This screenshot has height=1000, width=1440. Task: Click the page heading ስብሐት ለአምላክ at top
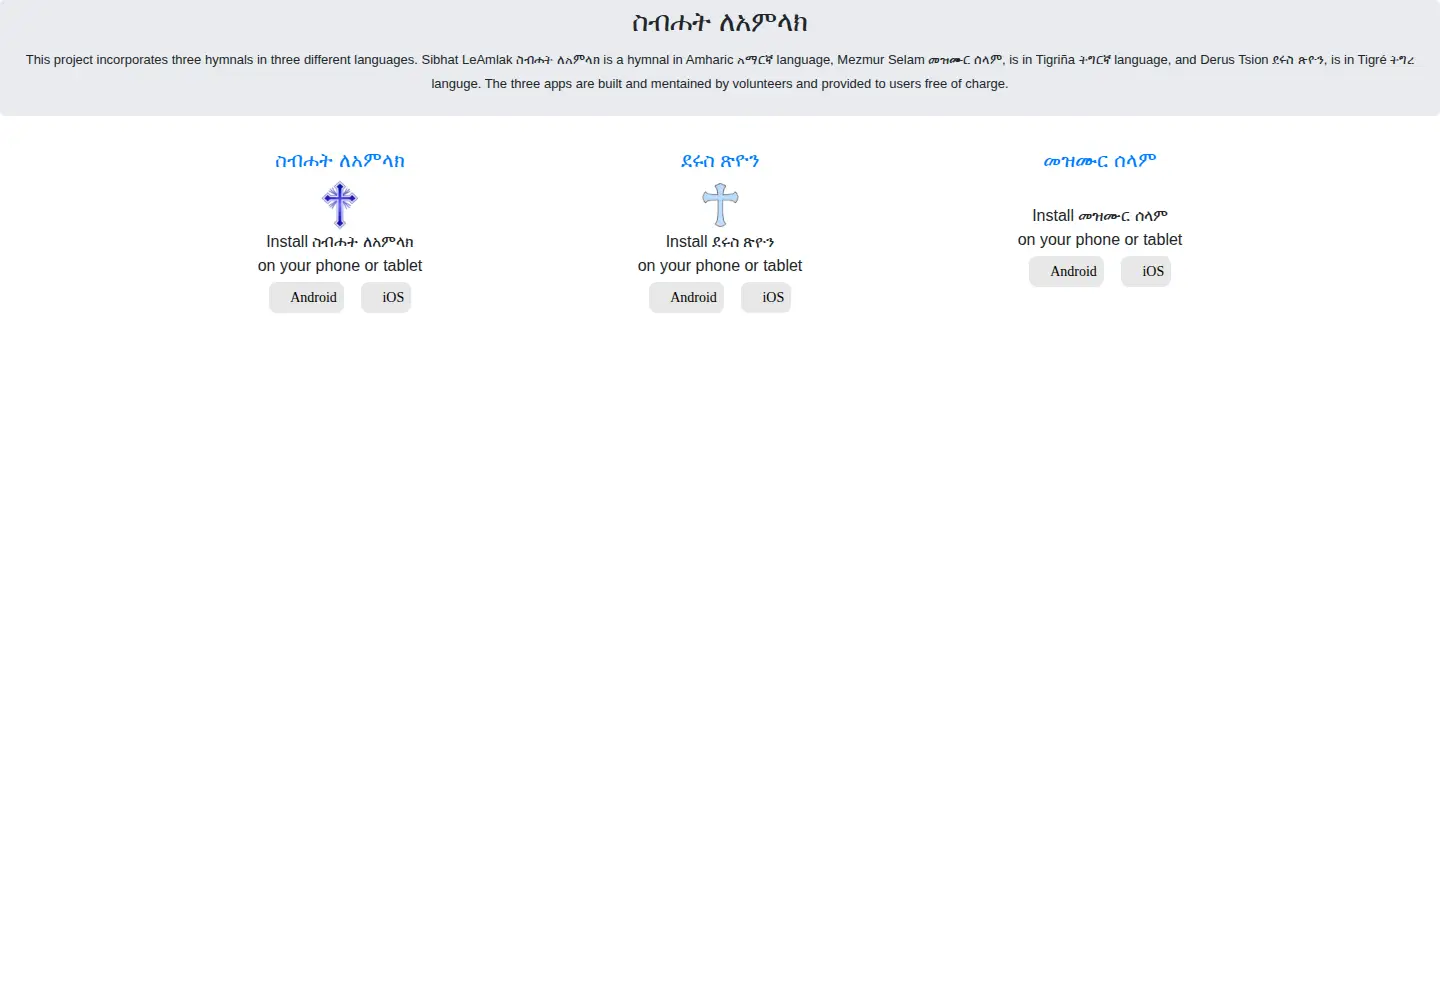point(720,23)
